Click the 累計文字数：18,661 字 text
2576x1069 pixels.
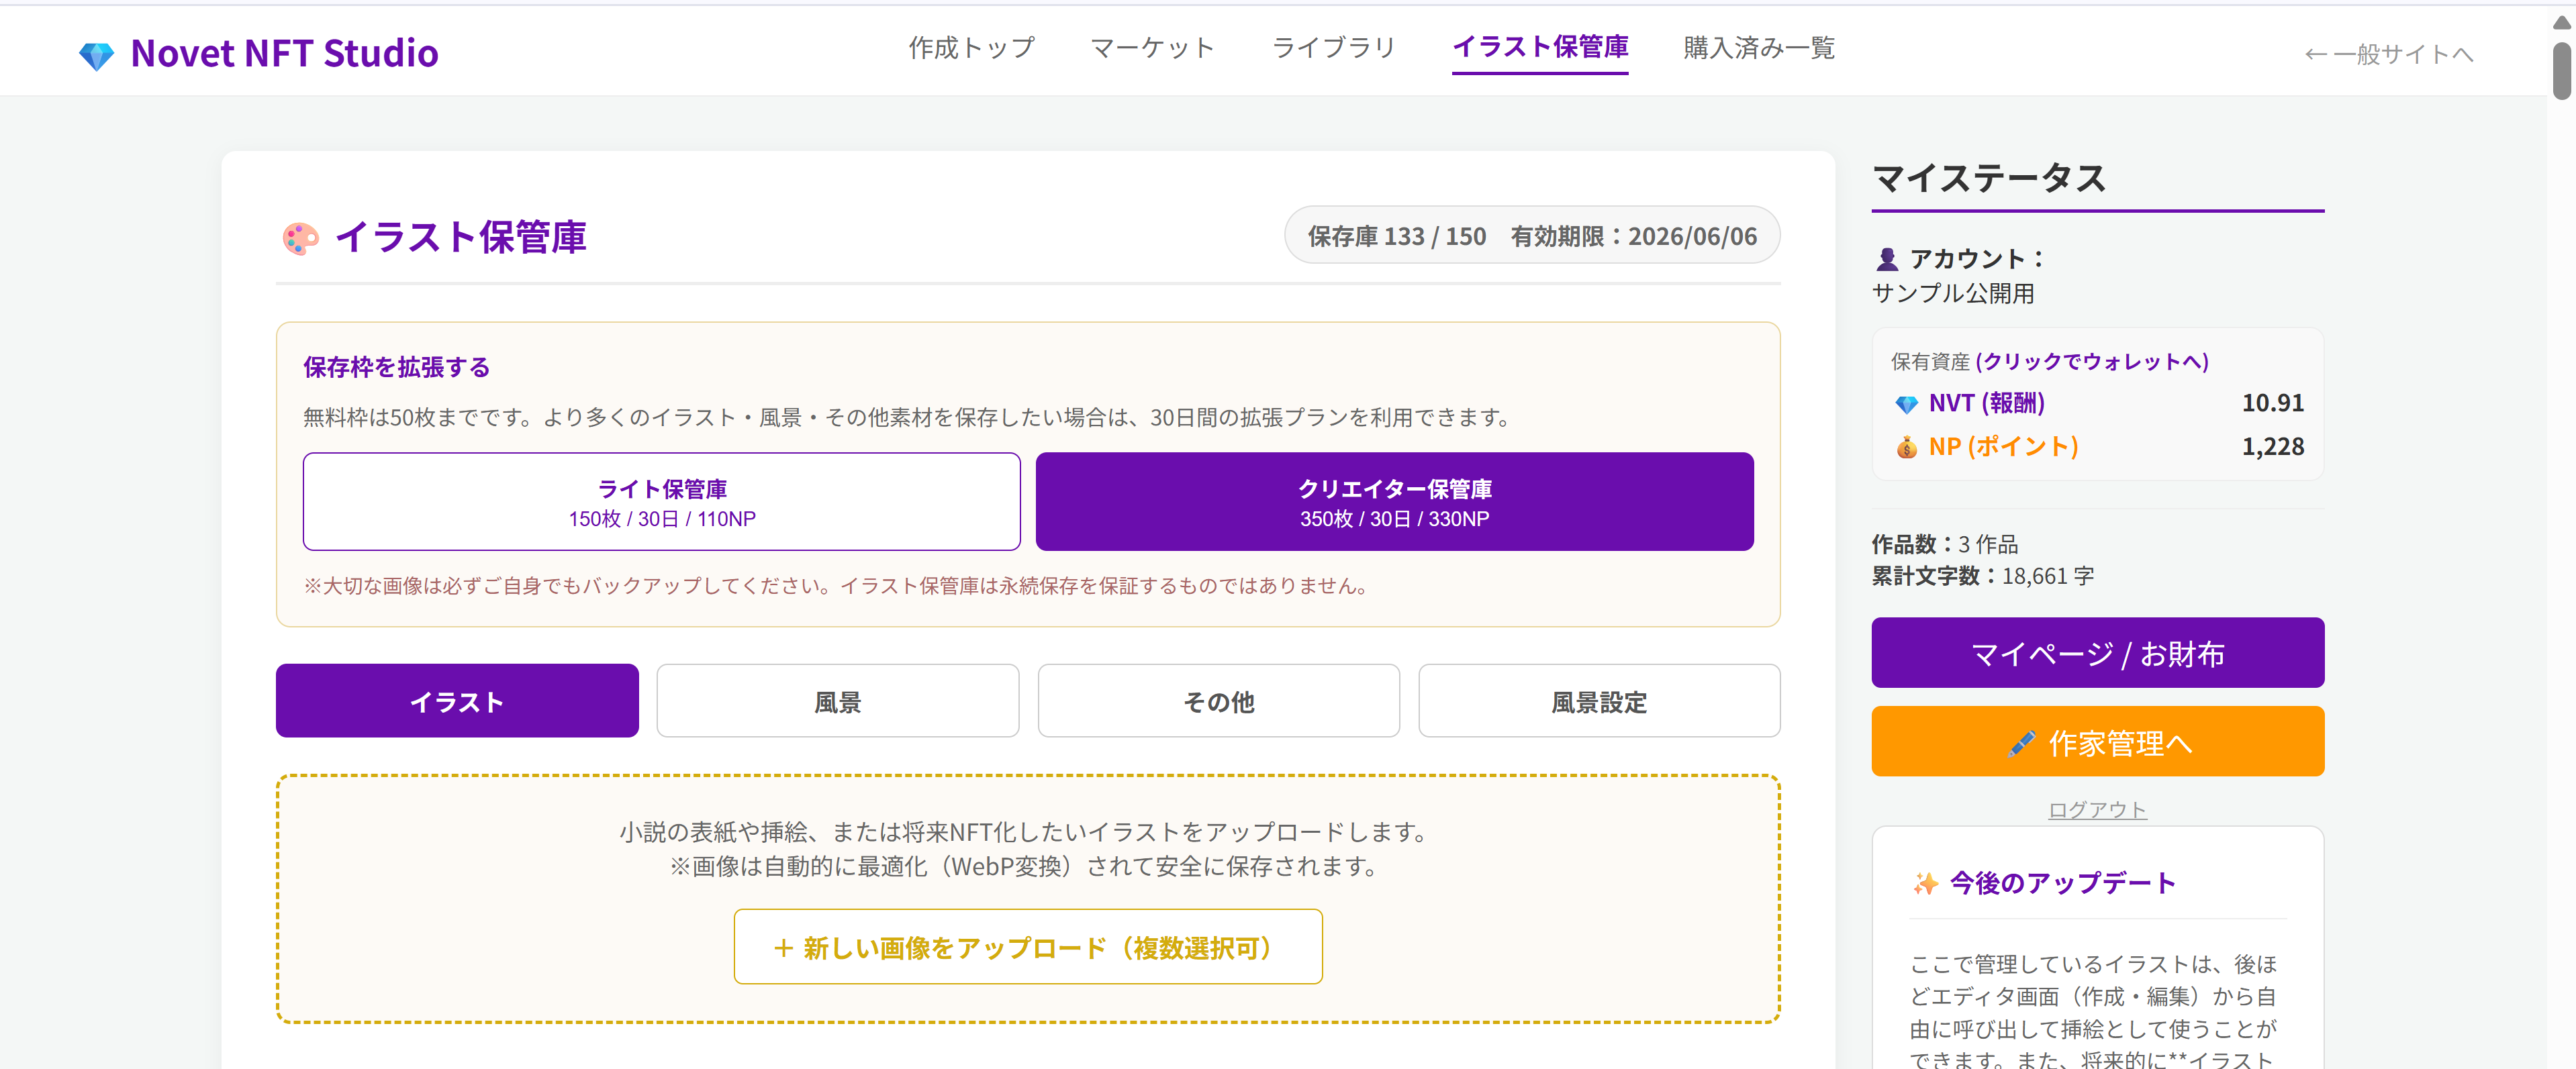point(1983,576)
